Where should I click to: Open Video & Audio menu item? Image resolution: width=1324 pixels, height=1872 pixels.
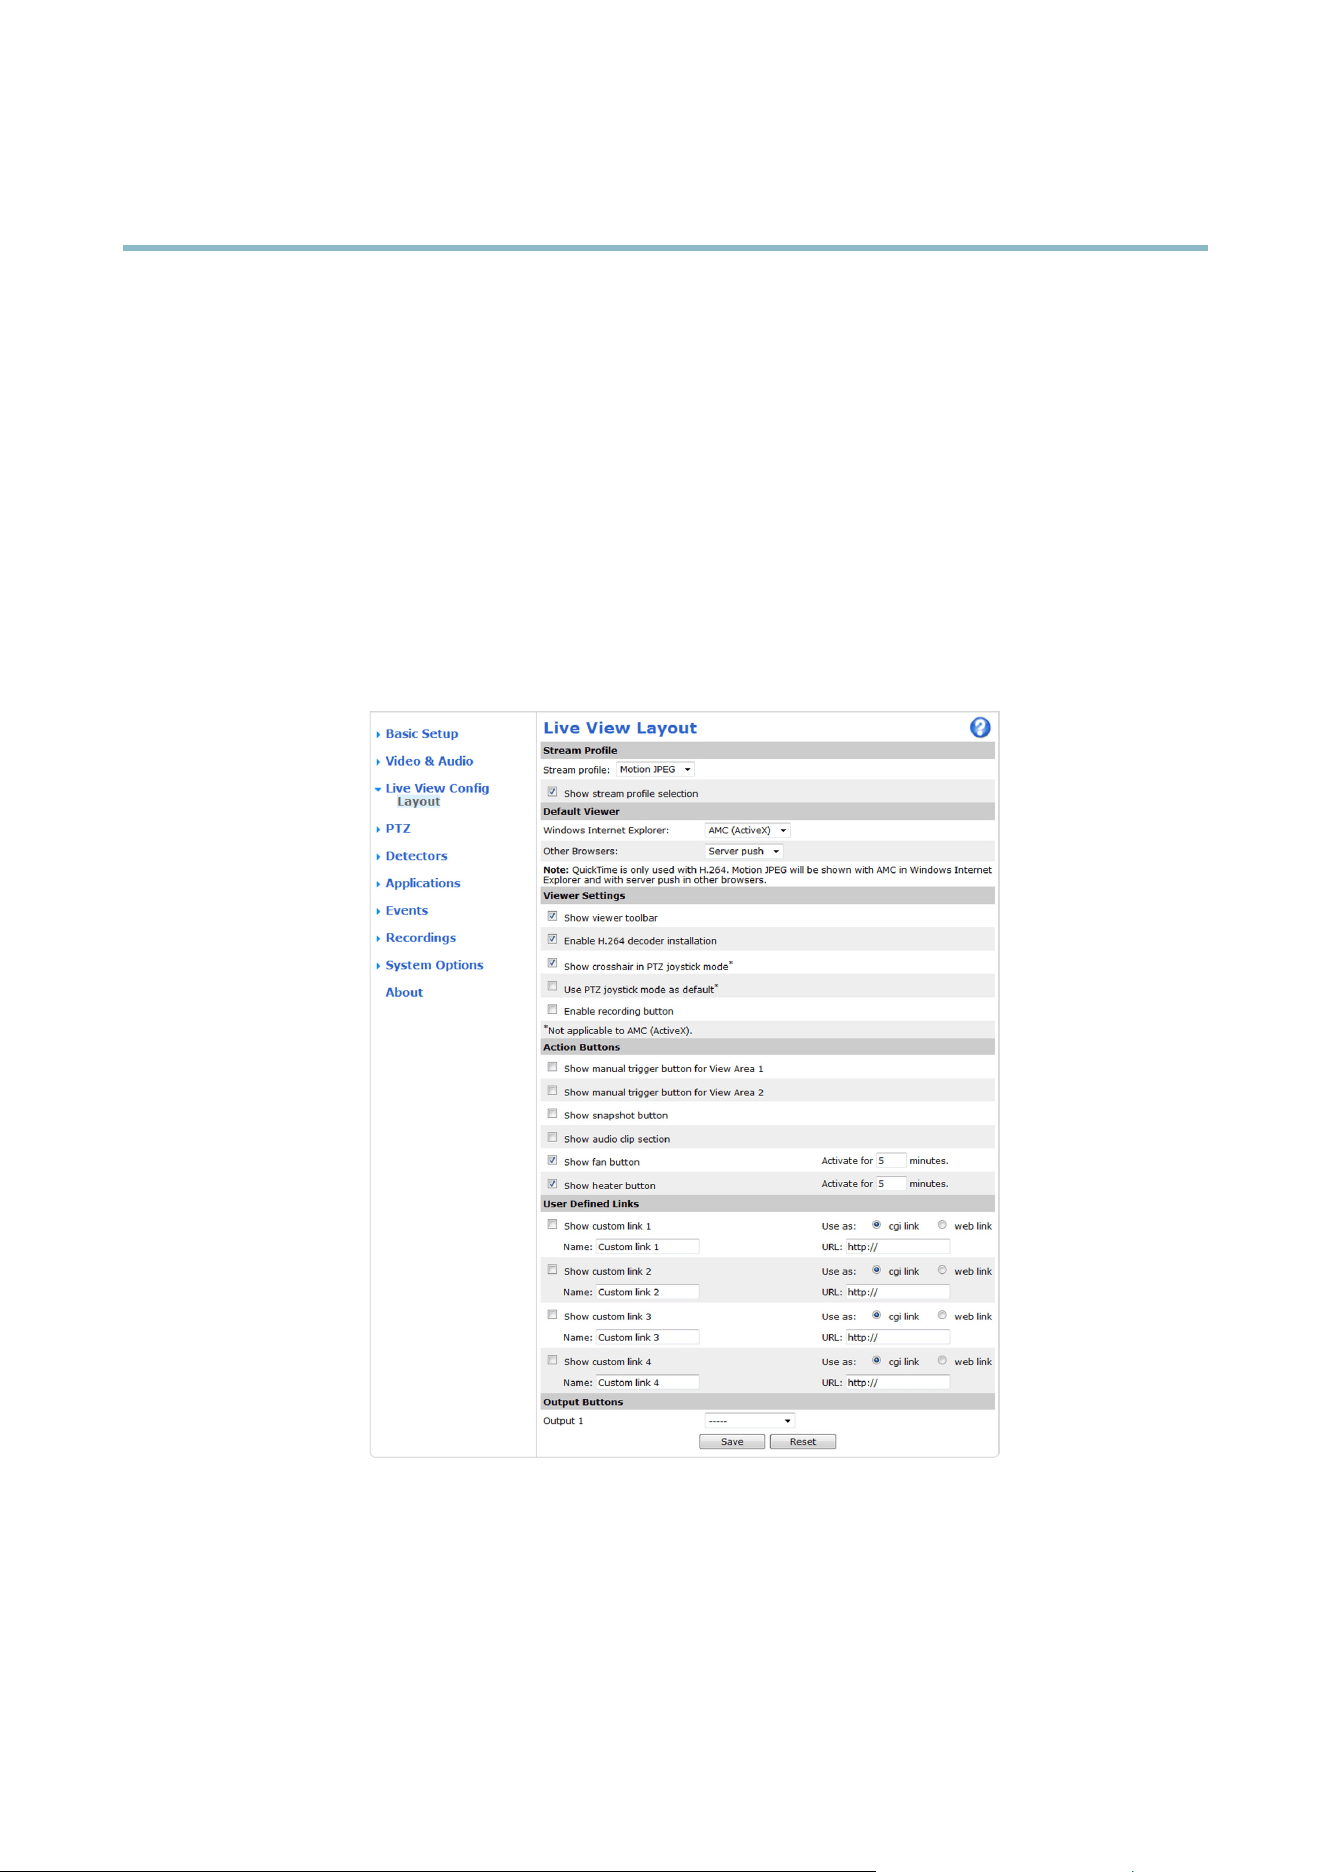(429, 761)
